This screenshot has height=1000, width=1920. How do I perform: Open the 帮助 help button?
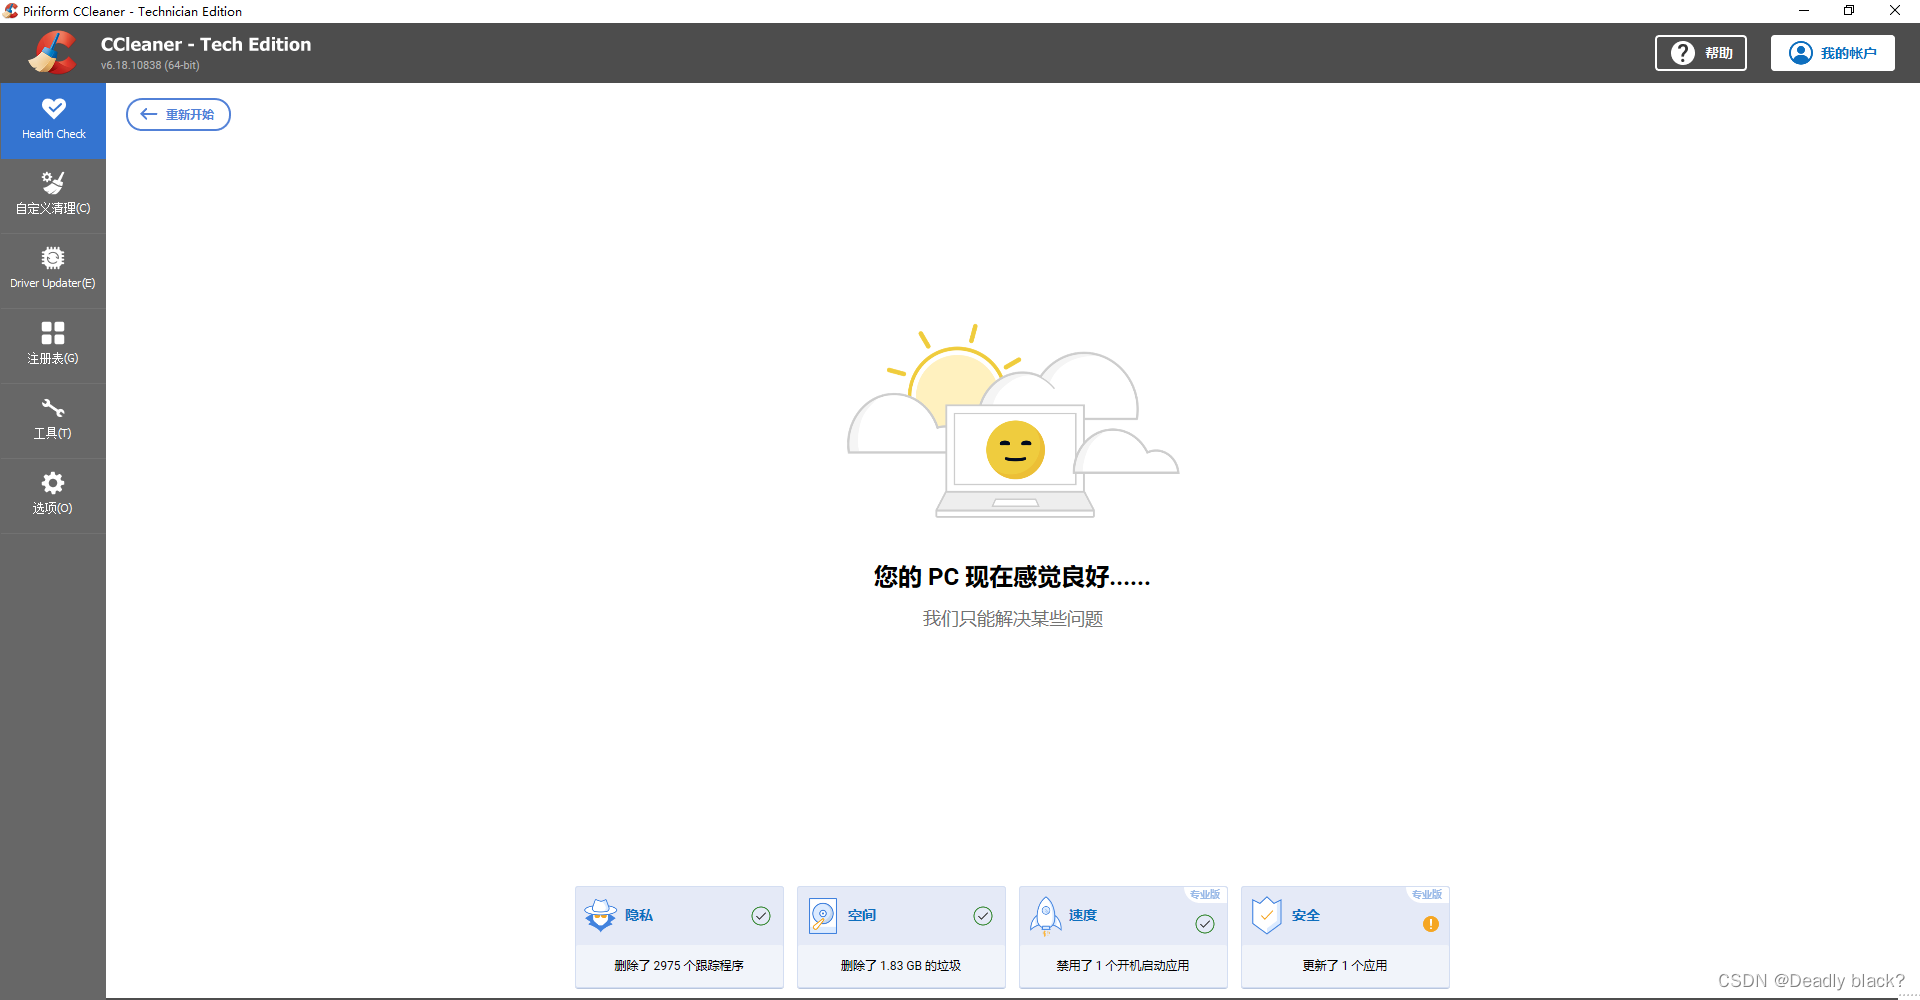click(1700, 53)
